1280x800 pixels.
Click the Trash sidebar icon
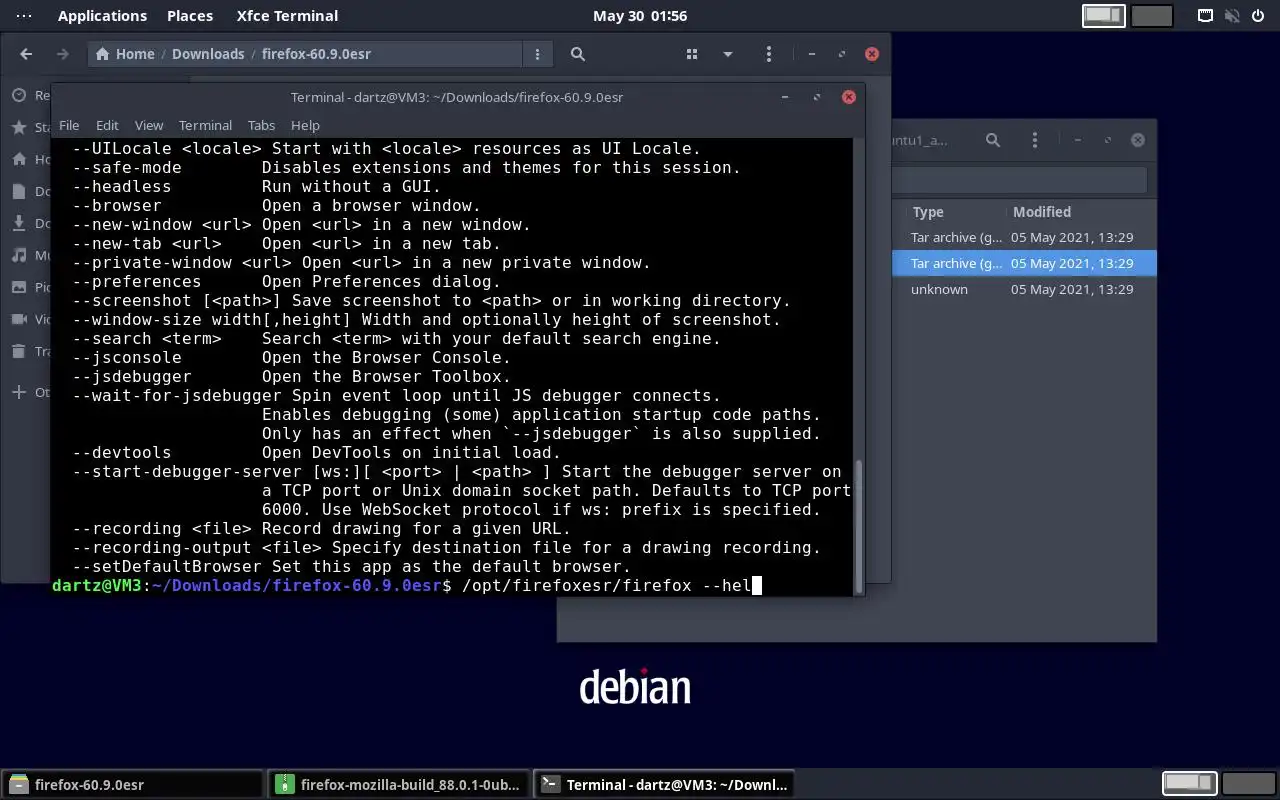click(x=19, y=351)
